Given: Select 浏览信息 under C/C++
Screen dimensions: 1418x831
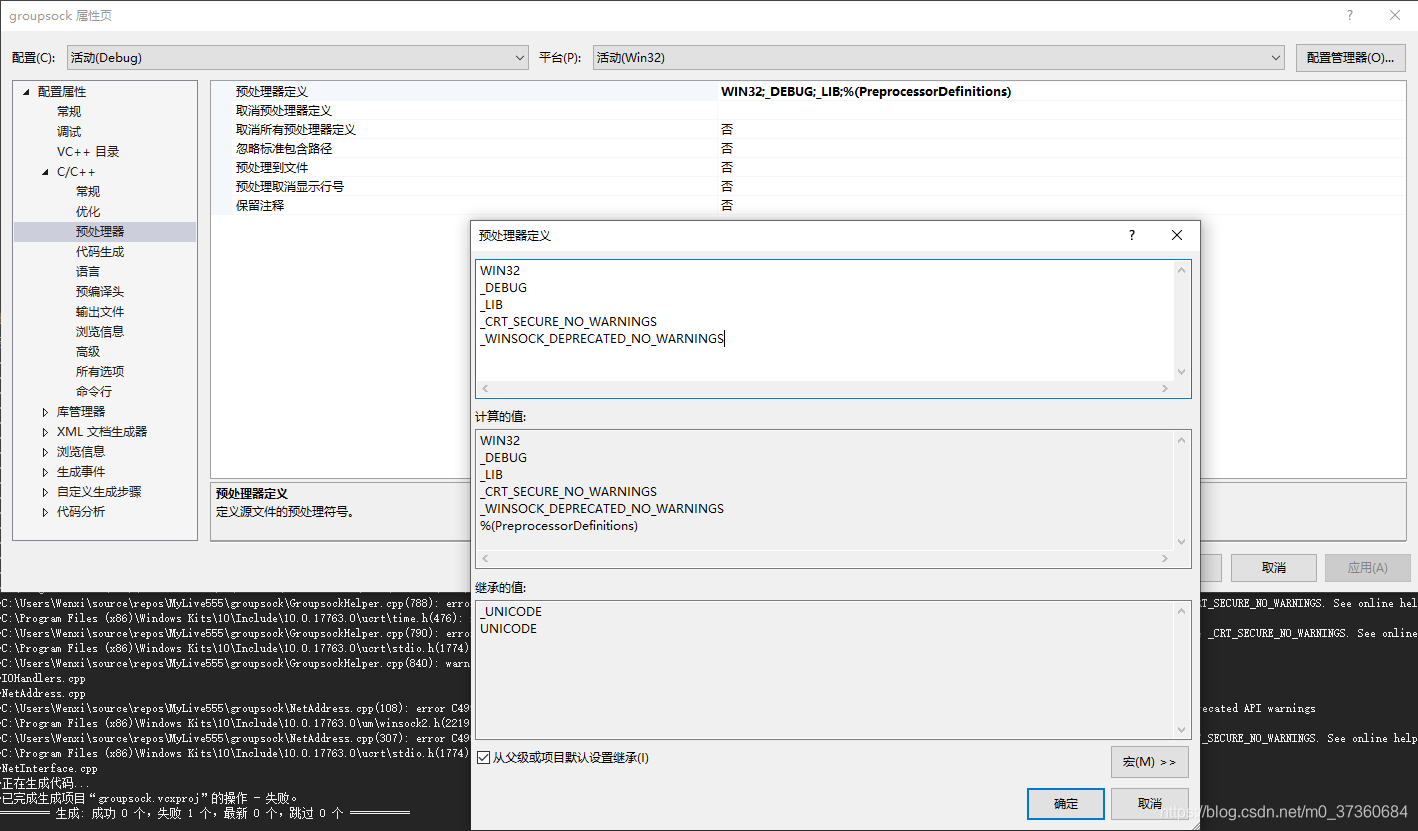Looking at the screenshot, I should coord(100,332).
